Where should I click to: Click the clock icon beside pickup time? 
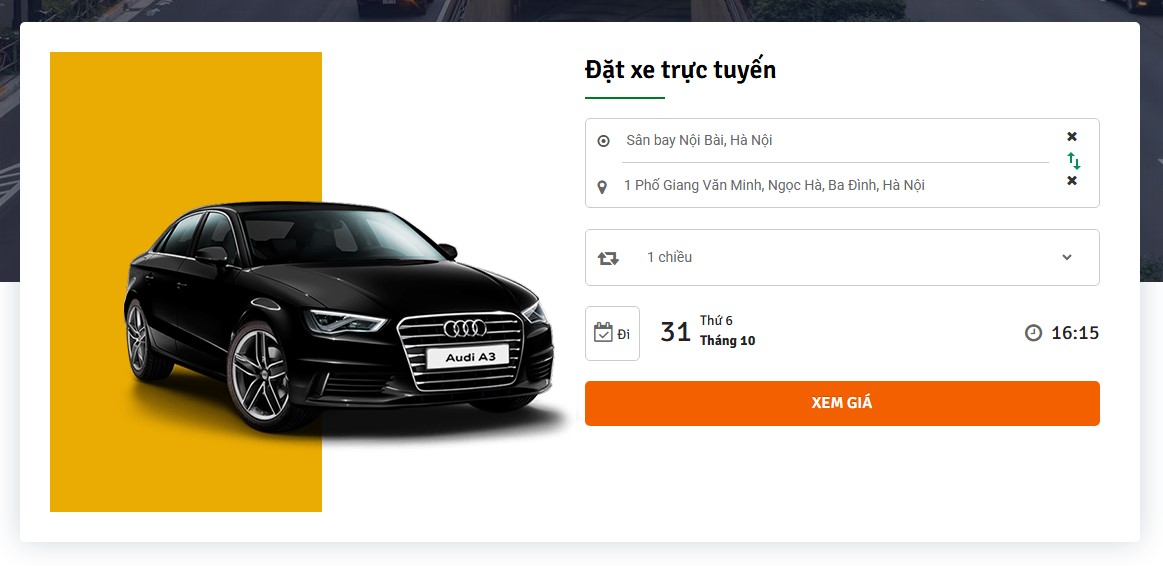point(1033,333)
